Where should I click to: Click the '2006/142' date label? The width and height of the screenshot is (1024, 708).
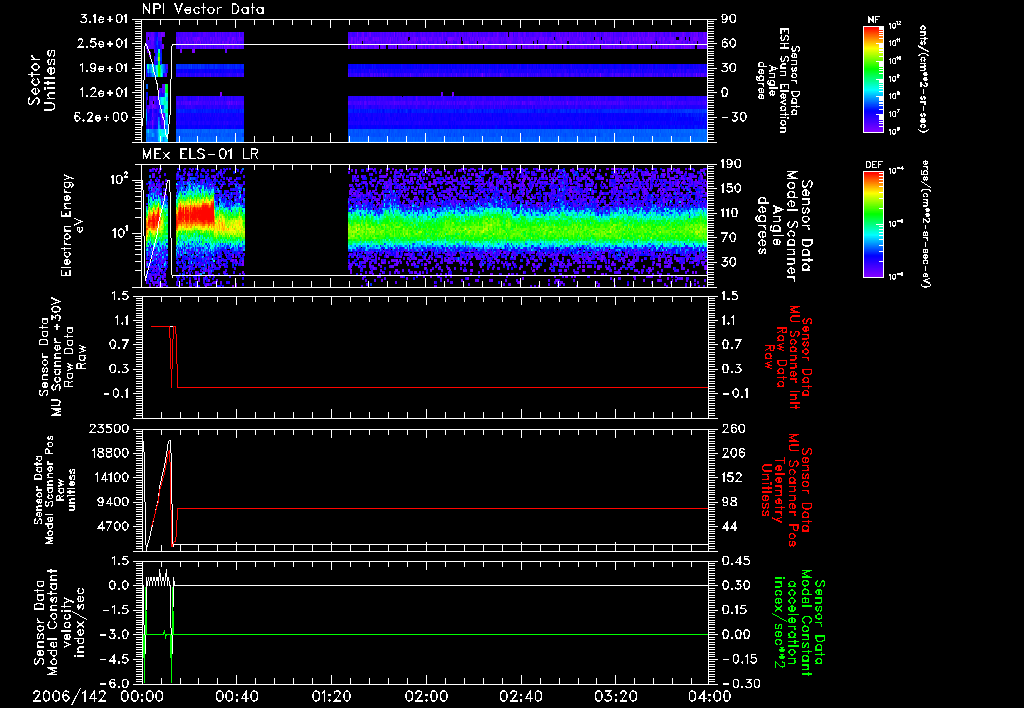69,696
